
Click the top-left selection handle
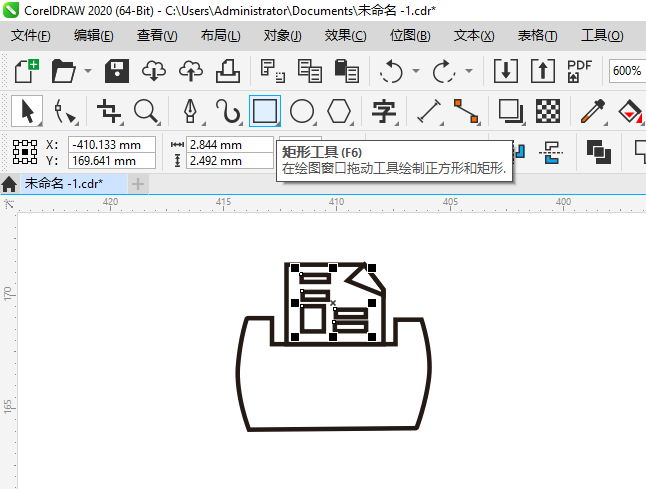pyautogui.click(x=295, y=268)
